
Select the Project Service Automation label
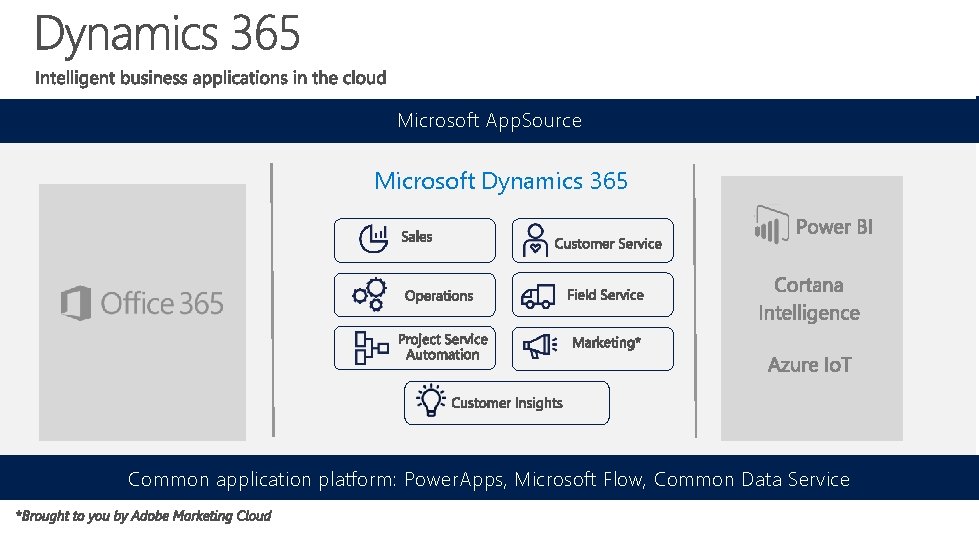pyautogui.click(x=443, y=347)
